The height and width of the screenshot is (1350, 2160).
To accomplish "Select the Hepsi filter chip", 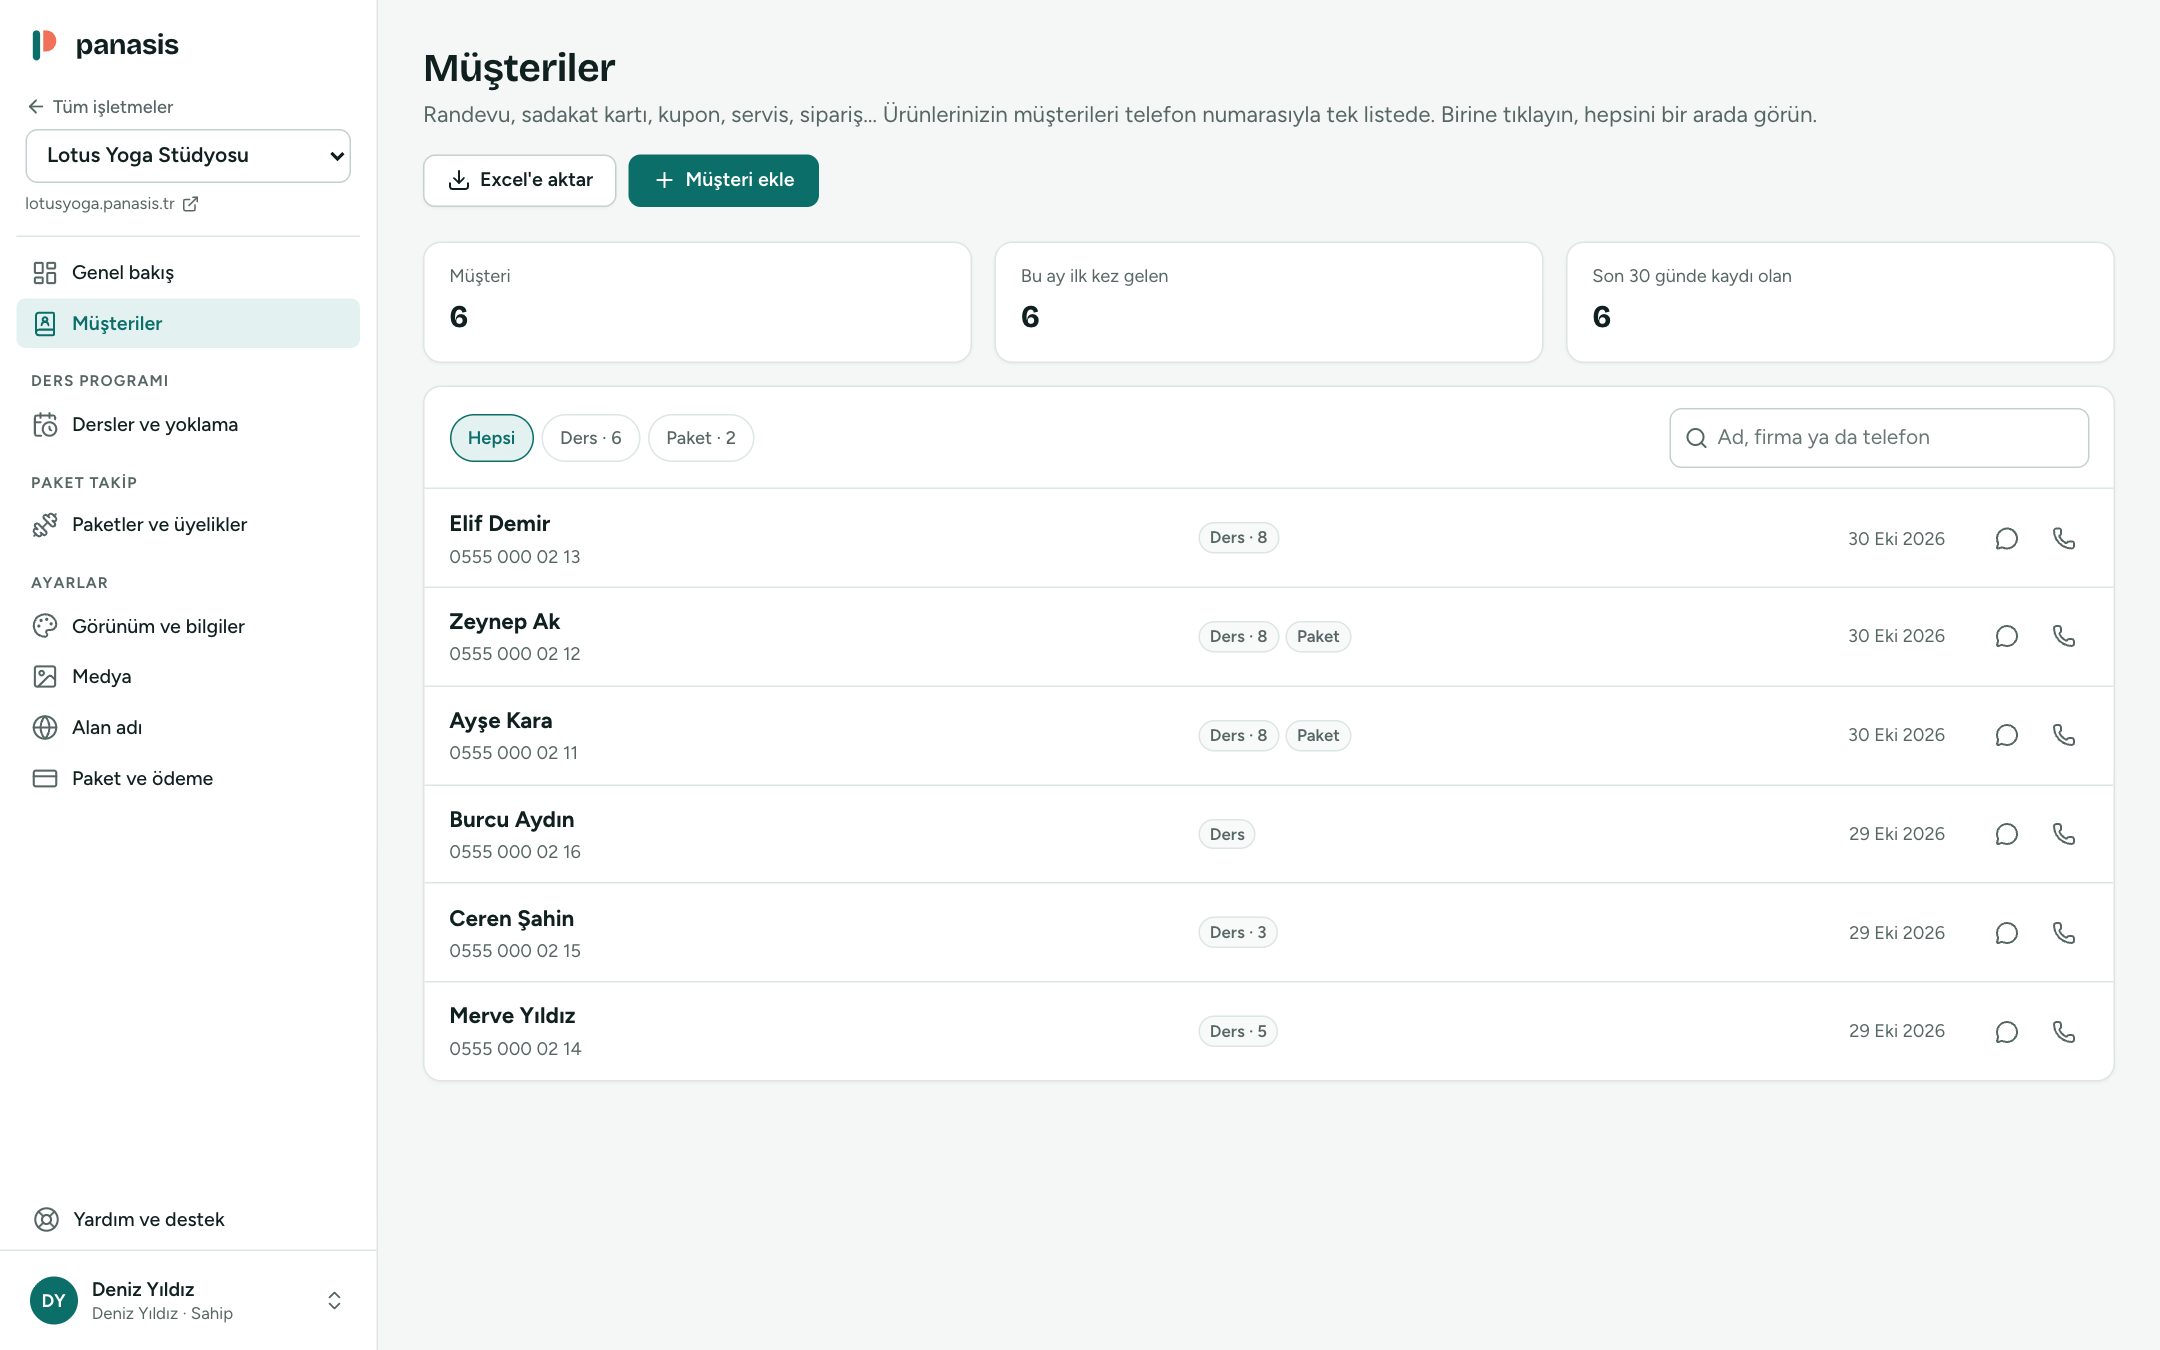I will tap(491, 438).
